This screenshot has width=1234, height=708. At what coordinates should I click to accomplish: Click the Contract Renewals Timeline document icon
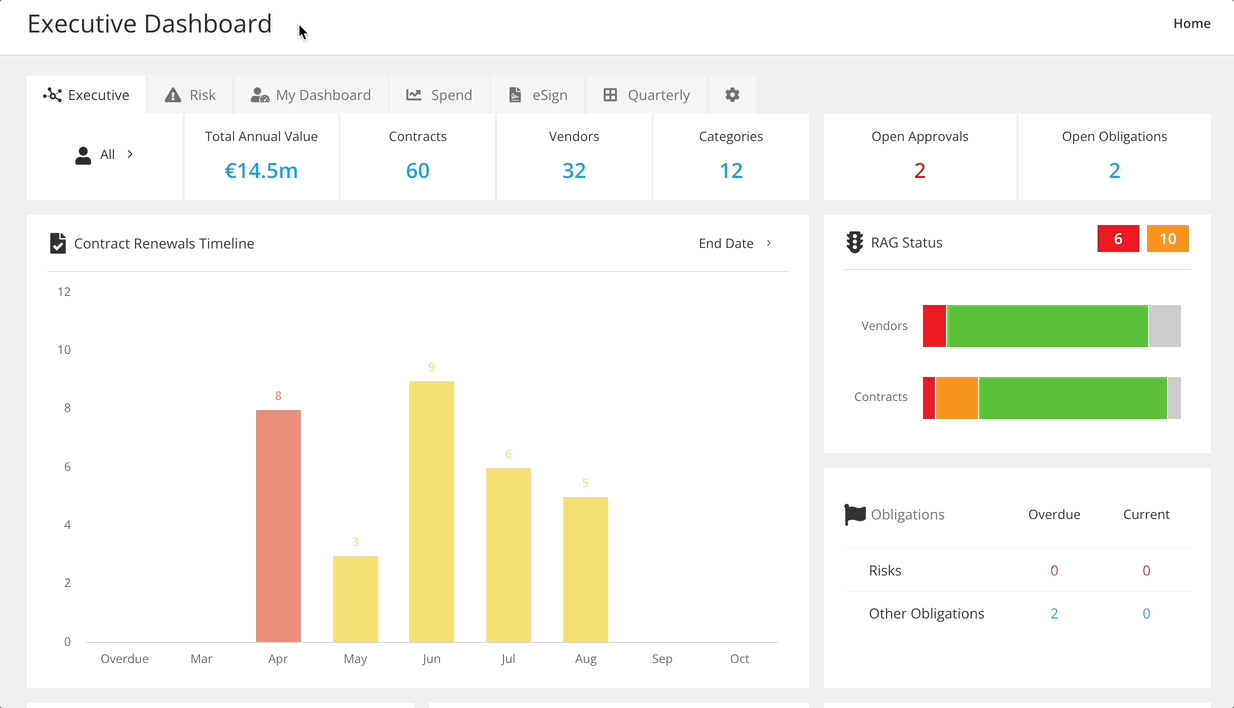tap(58, 243)
